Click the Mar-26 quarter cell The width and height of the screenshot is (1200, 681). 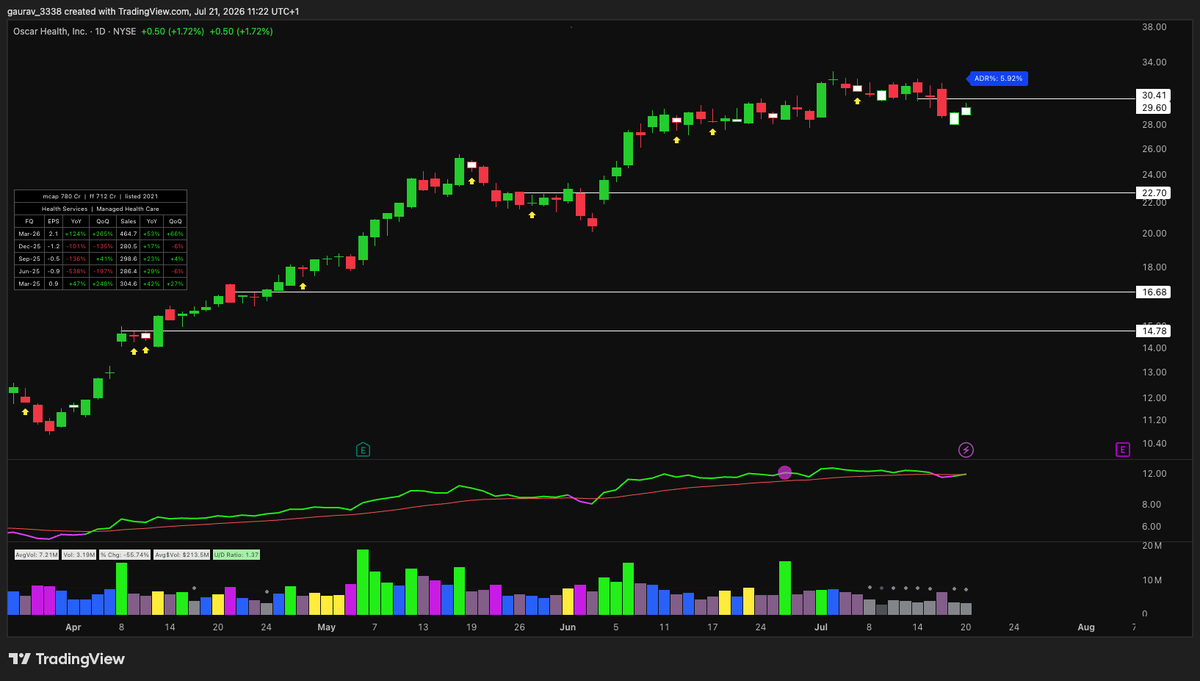(29, 234)
